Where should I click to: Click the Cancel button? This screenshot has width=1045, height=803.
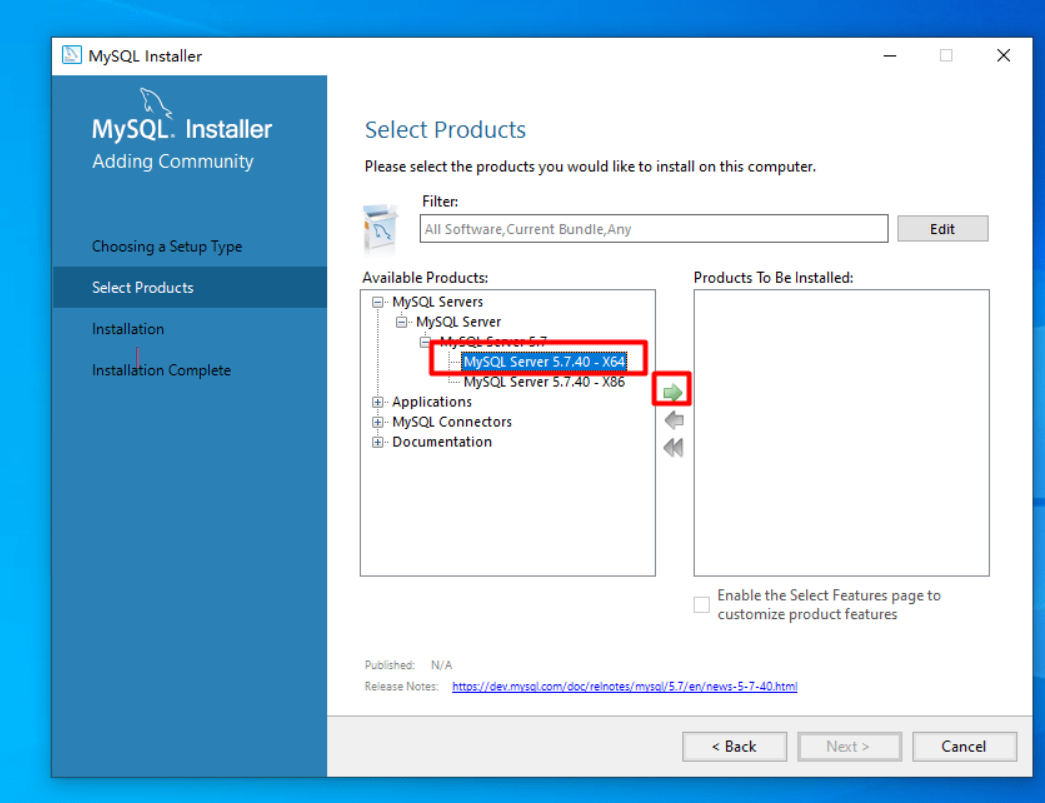[964, 746]
